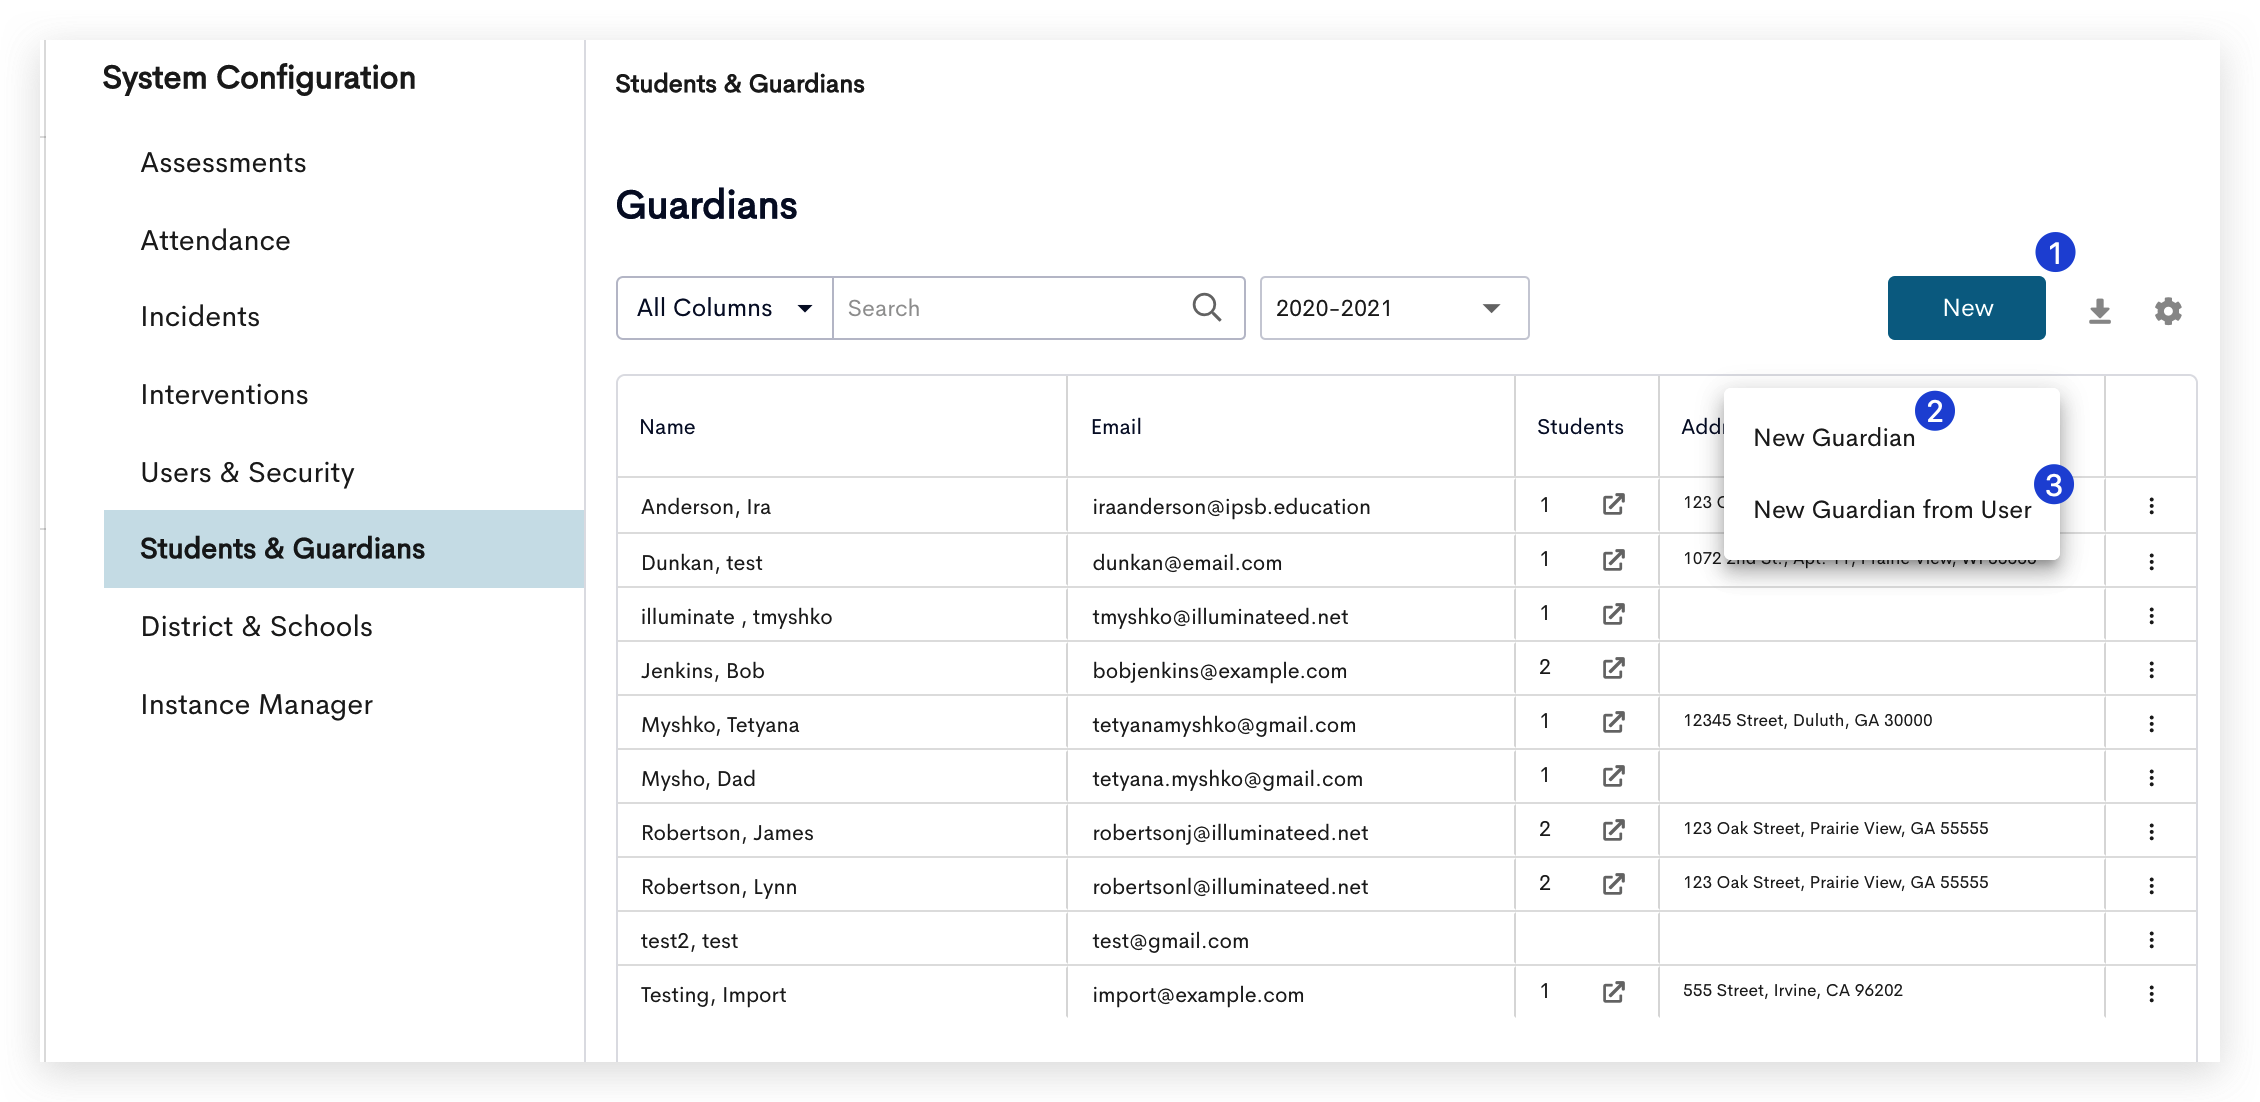Sort by the Email column header

pyautogui.click(x=1116, y=427)
